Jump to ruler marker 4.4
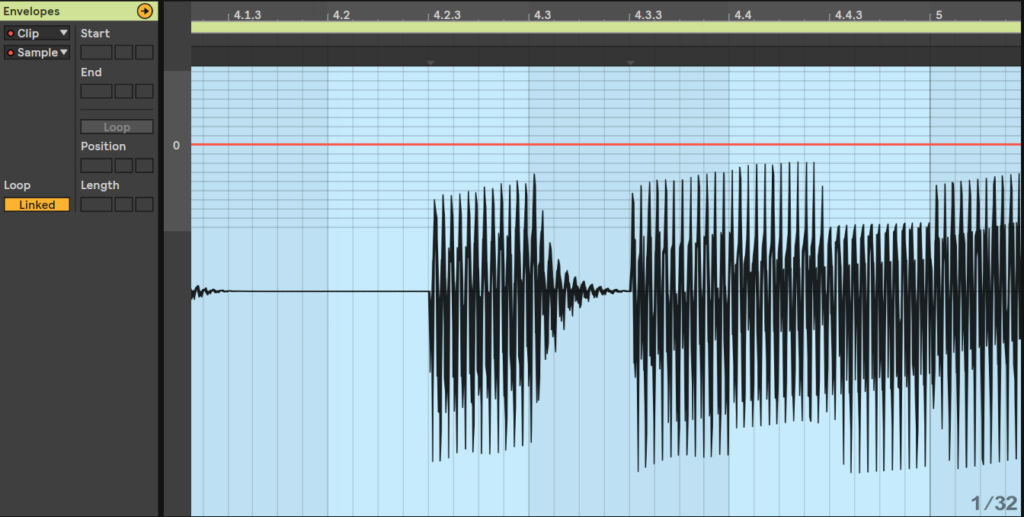The height and width of the screenshot is (517, 1024). [x=742, y=15]
